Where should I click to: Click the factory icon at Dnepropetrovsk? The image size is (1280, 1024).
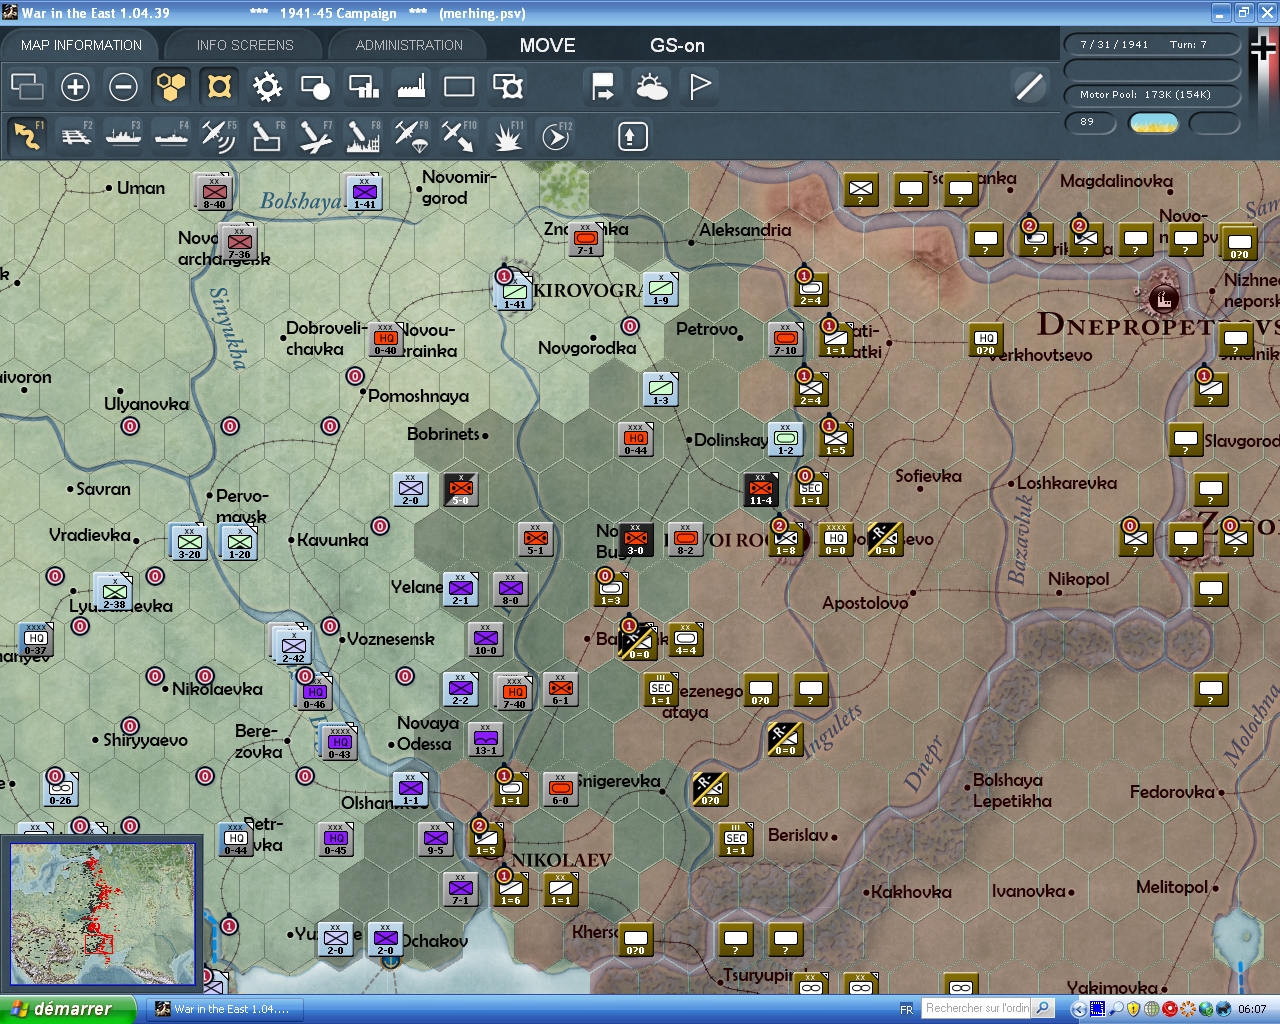coord(1163,298)
